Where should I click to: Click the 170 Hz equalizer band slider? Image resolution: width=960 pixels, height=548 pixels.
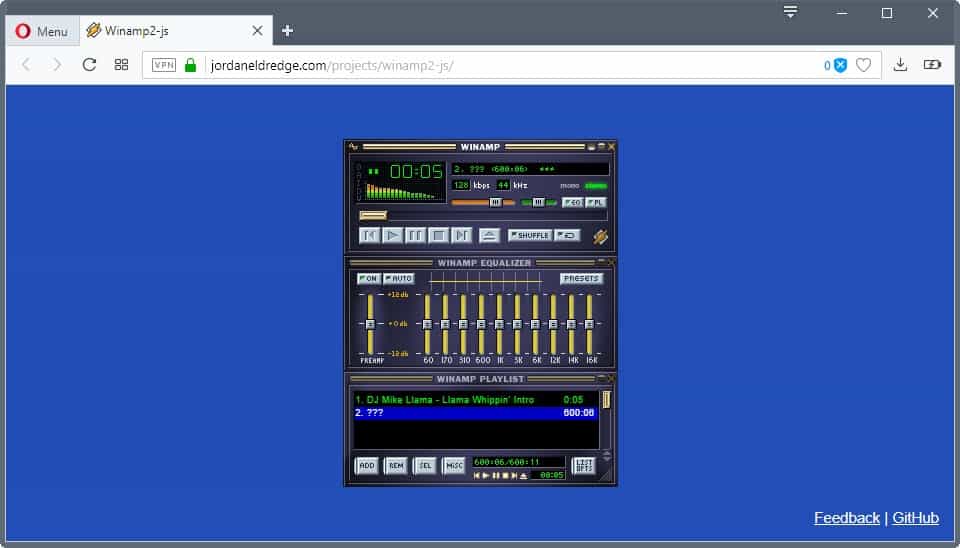coord(445,324)
